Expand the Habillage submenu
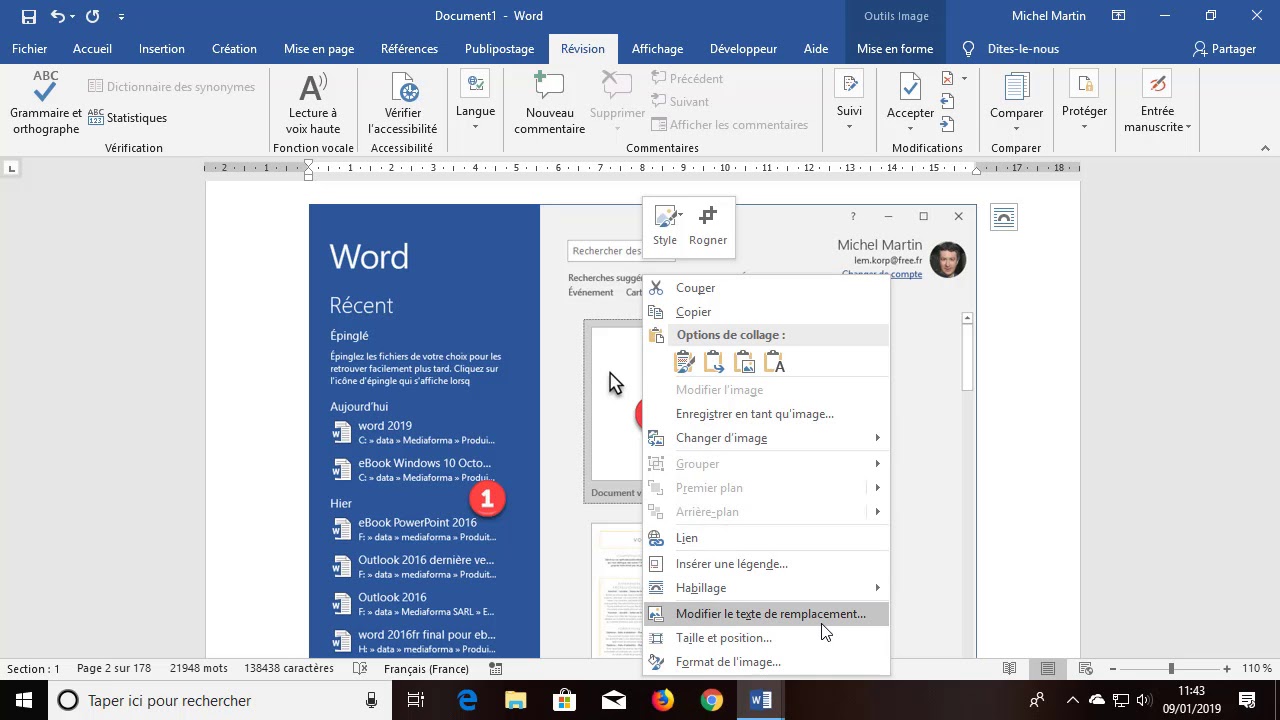Viewport: 1280px width, 720px height. (766, 588)
